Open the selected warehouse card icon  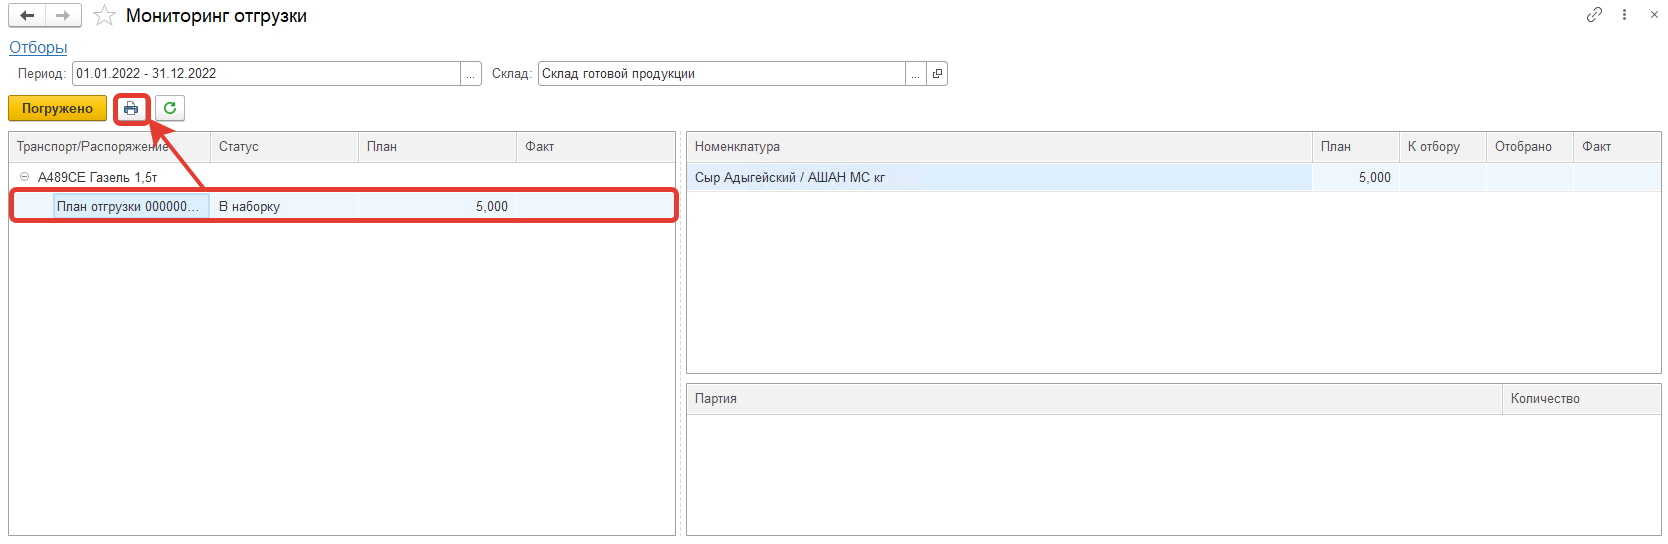[937, 74]
